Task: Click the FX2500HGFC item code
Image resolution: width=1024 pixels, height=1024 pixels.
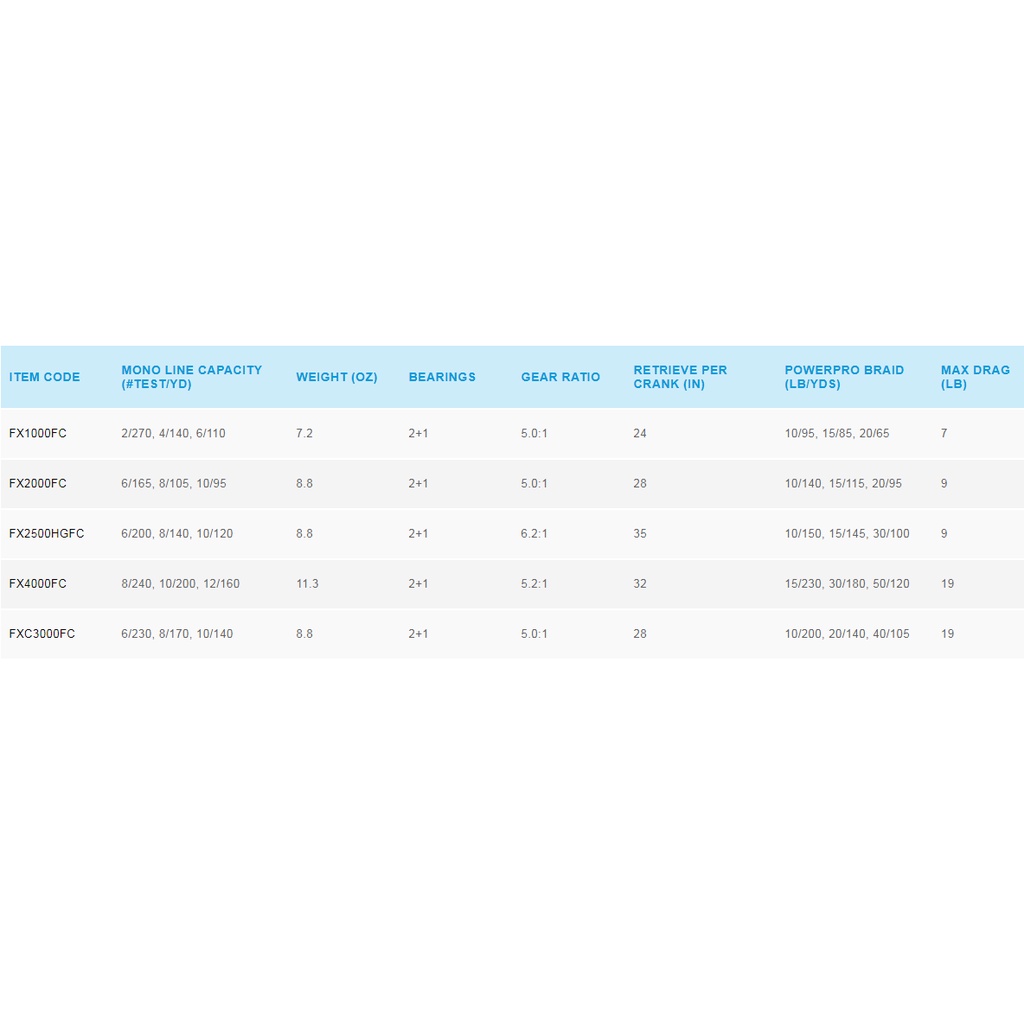Action: (47, 534)
